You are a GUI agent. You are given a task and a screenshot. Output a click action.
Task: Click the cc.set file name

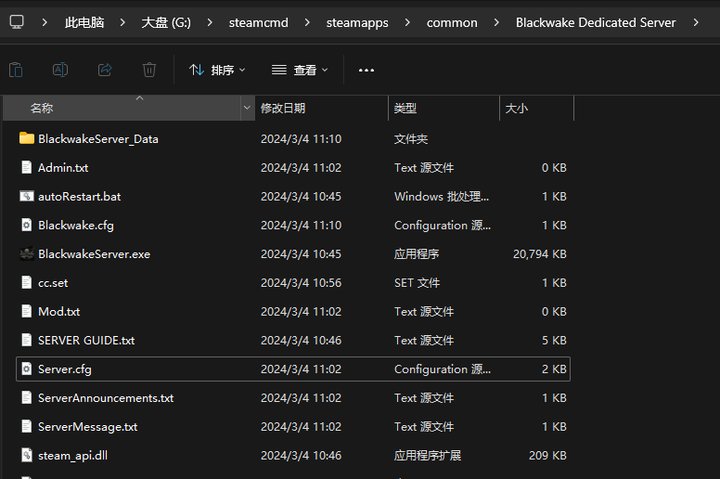(x=53, y=283)
